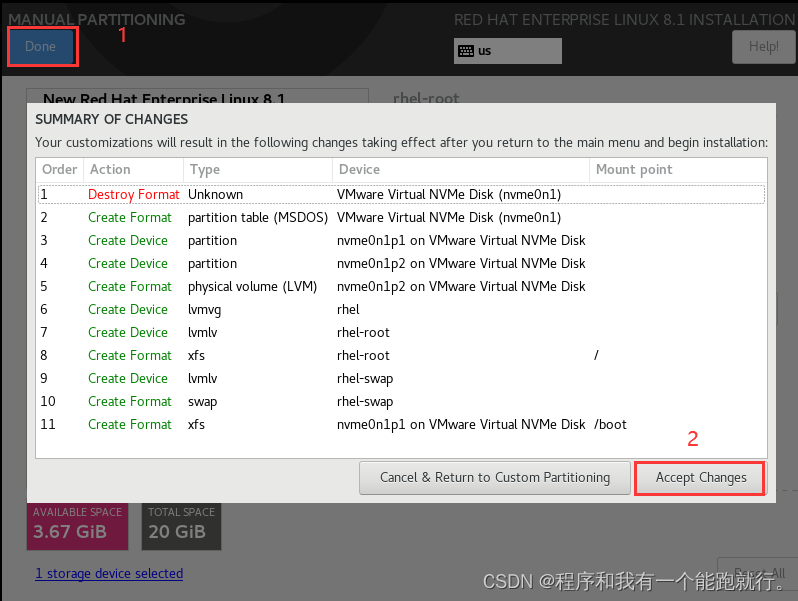Select row 7 lvmlv rhel-root

pos(402,332)
